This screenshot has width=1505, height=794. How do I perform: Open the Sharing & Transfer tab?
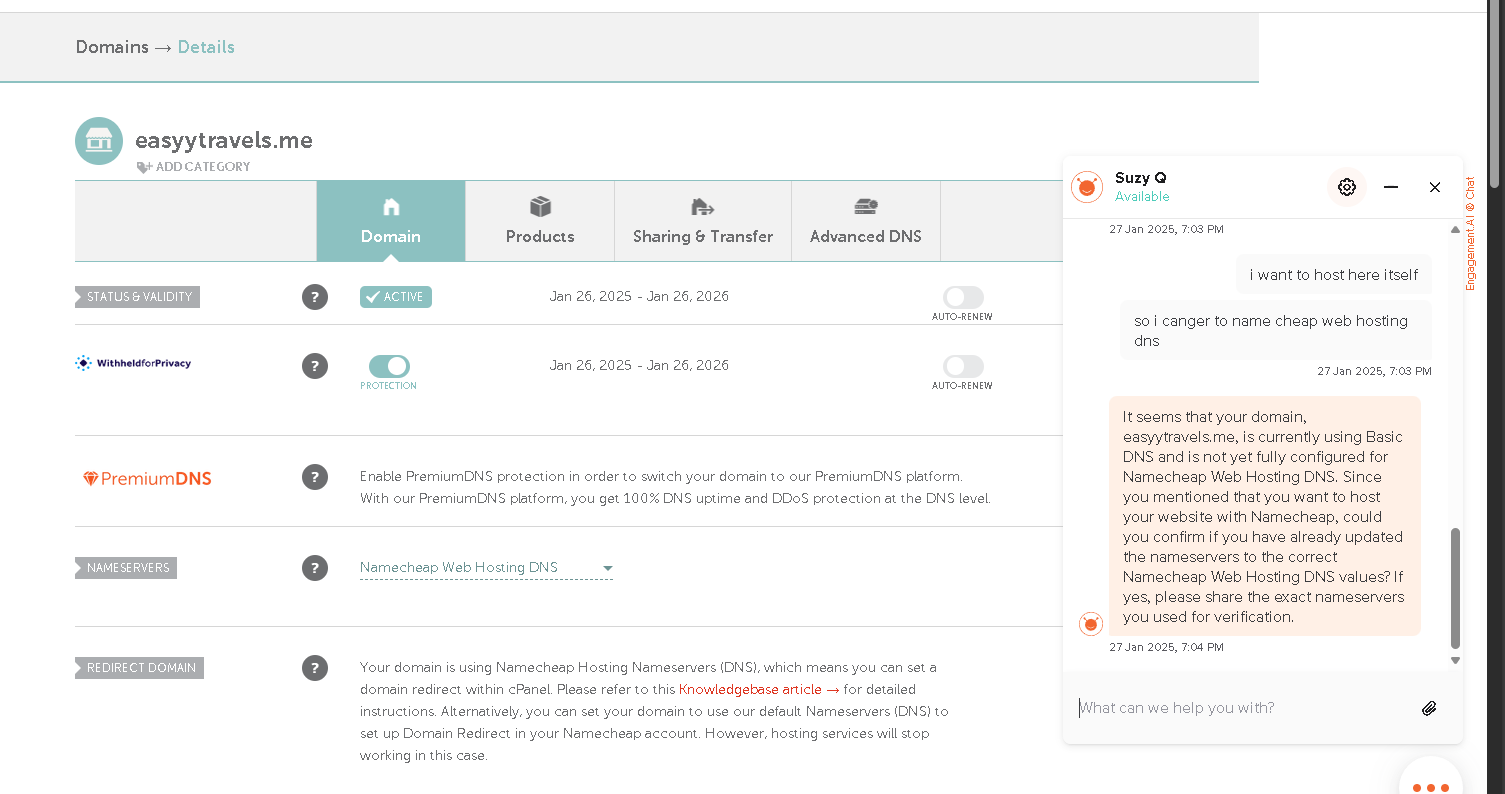(702, 221)
